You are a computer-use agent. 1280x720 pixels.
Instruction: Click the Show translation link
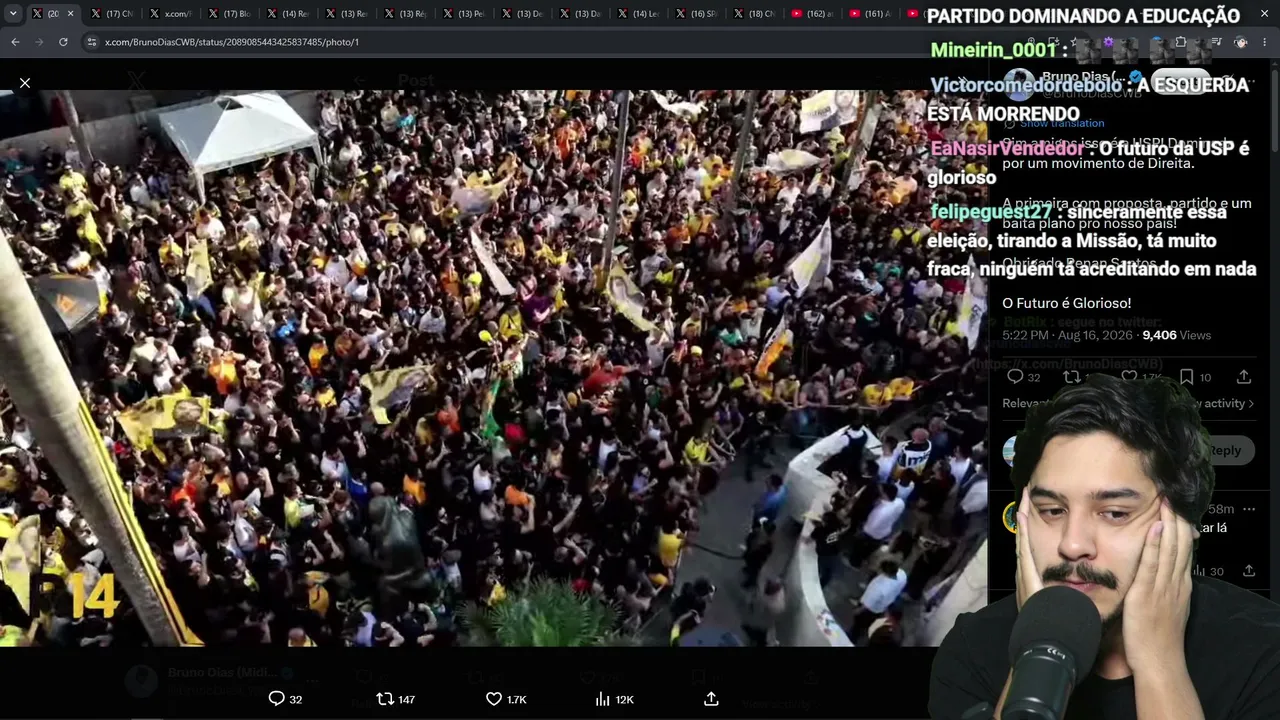[x=1062, y=123]
